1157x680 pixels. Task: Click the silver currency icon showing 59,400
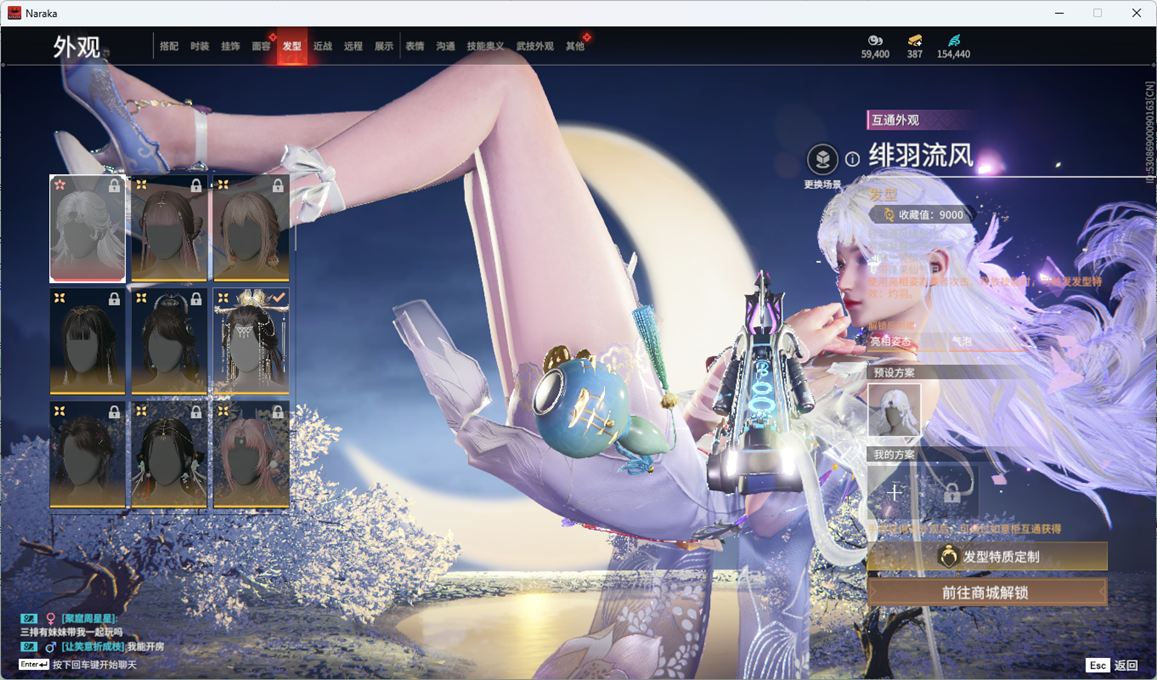pyautogui.click(x=875, y=40)
